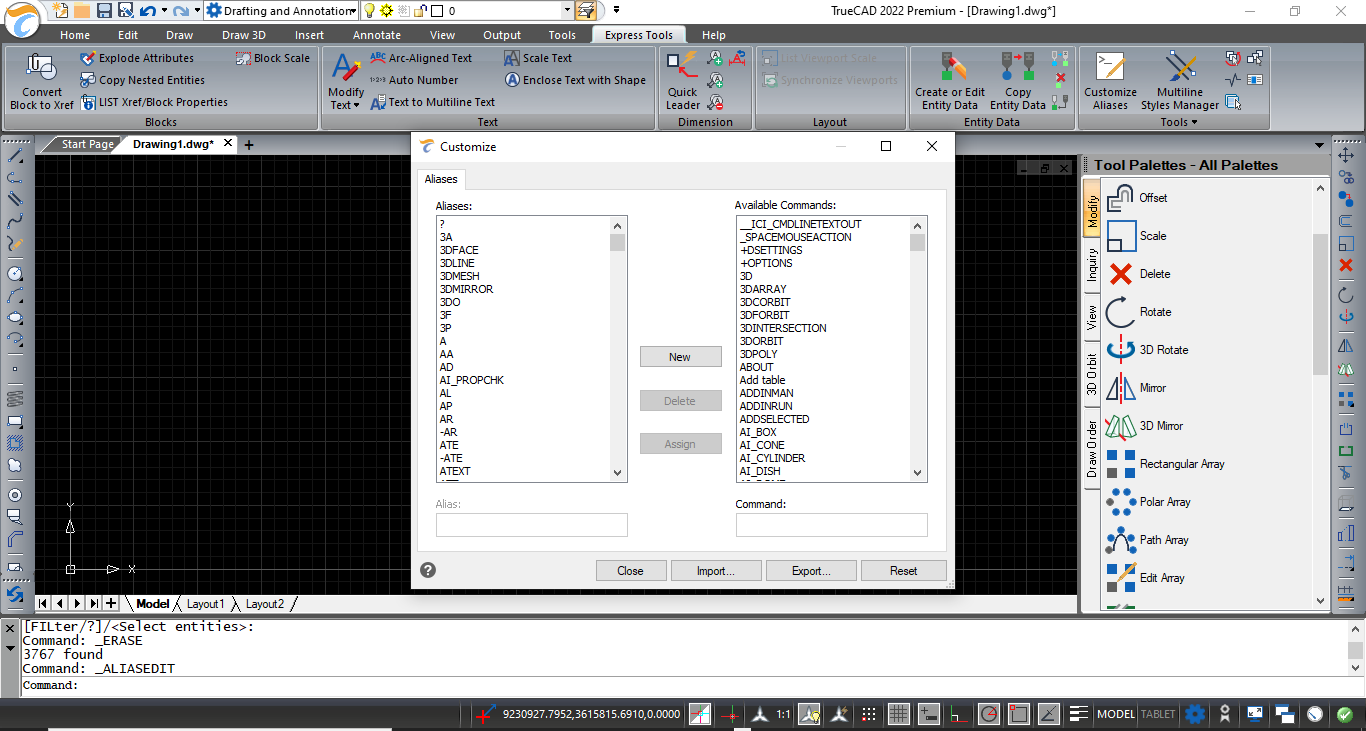Click the Copy Entity Data tool
The height and width of the screenshot is (731, 1366).
(x=1018, y=80)
